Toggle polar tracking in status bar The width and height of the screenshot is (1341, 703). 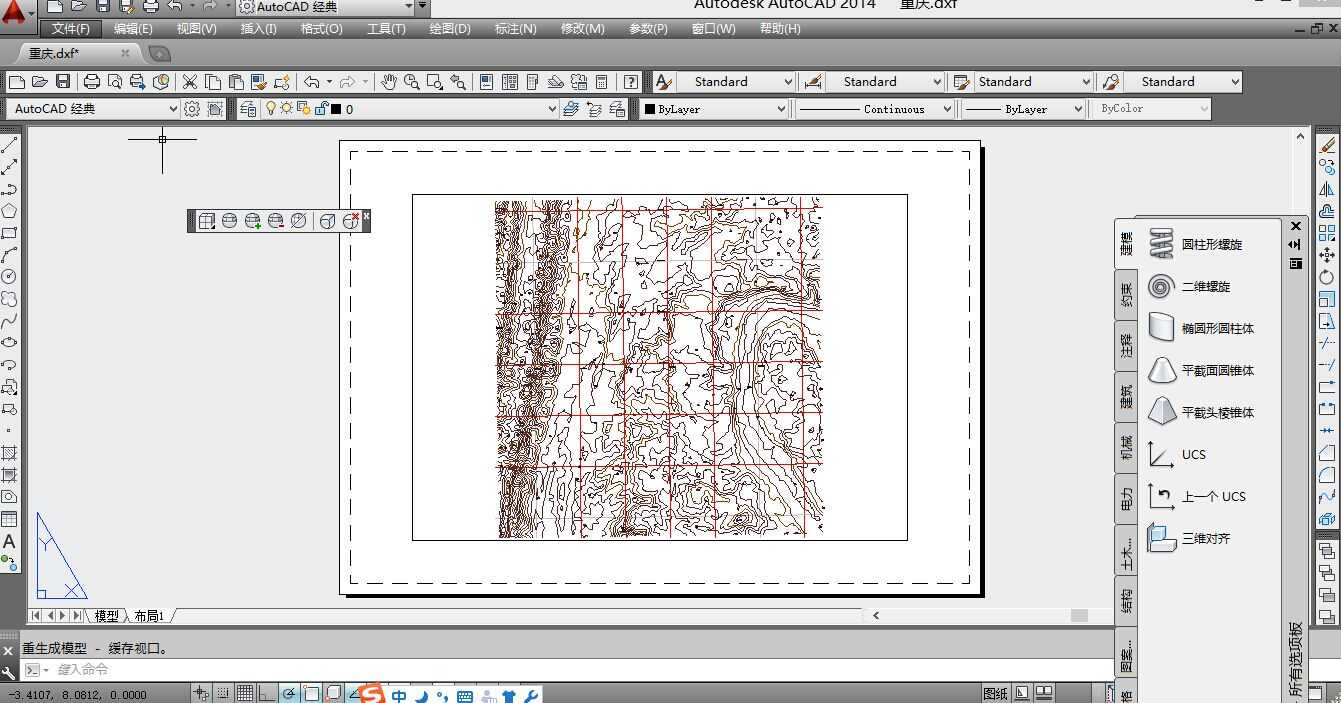point(289,693)
